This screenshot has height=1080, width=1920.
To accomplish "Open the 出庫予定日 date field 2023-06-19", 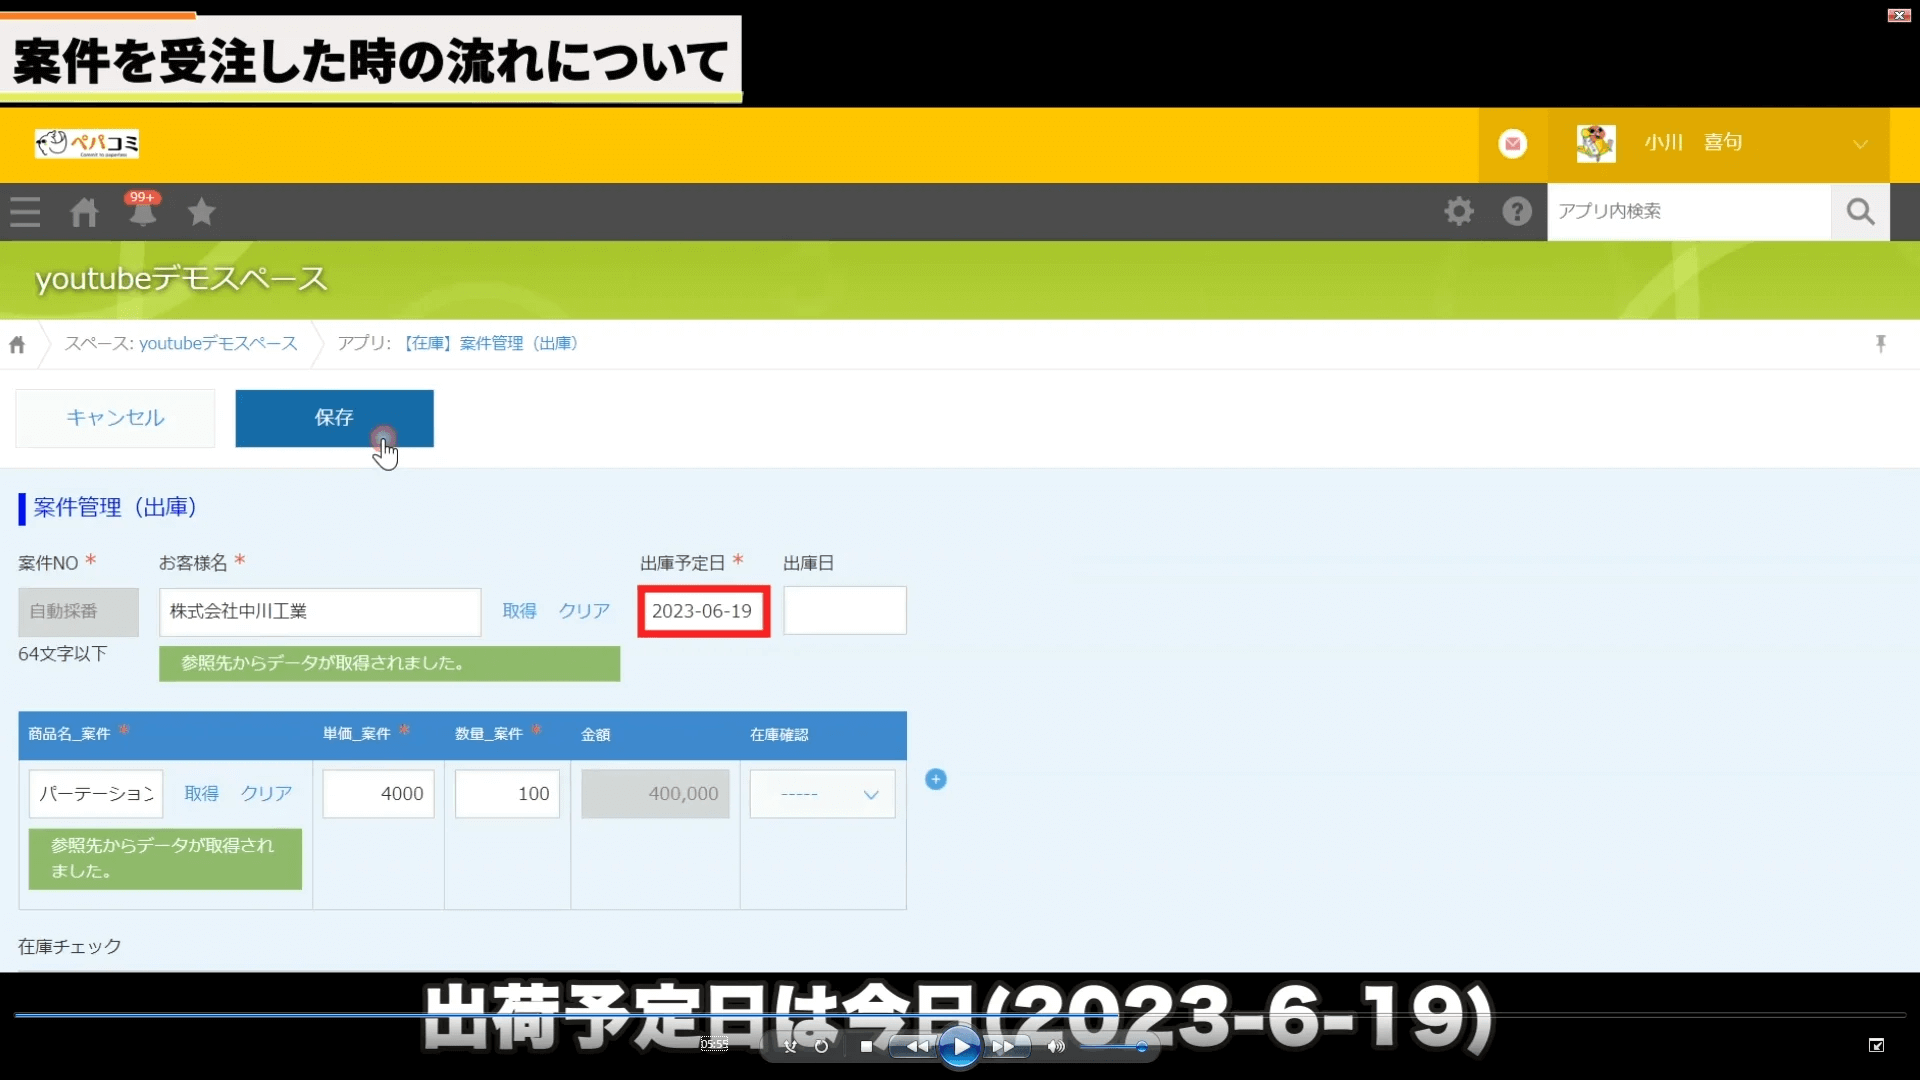I will pos(702,611).
